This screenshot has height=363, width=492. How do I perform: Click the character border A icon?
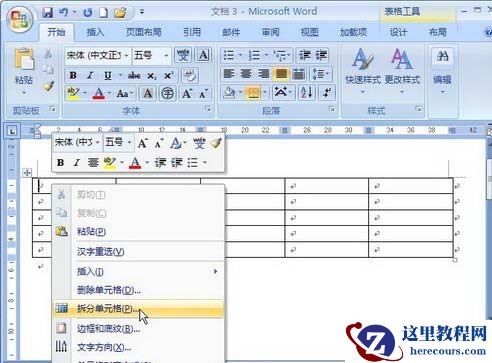click(x=203, y=55)
